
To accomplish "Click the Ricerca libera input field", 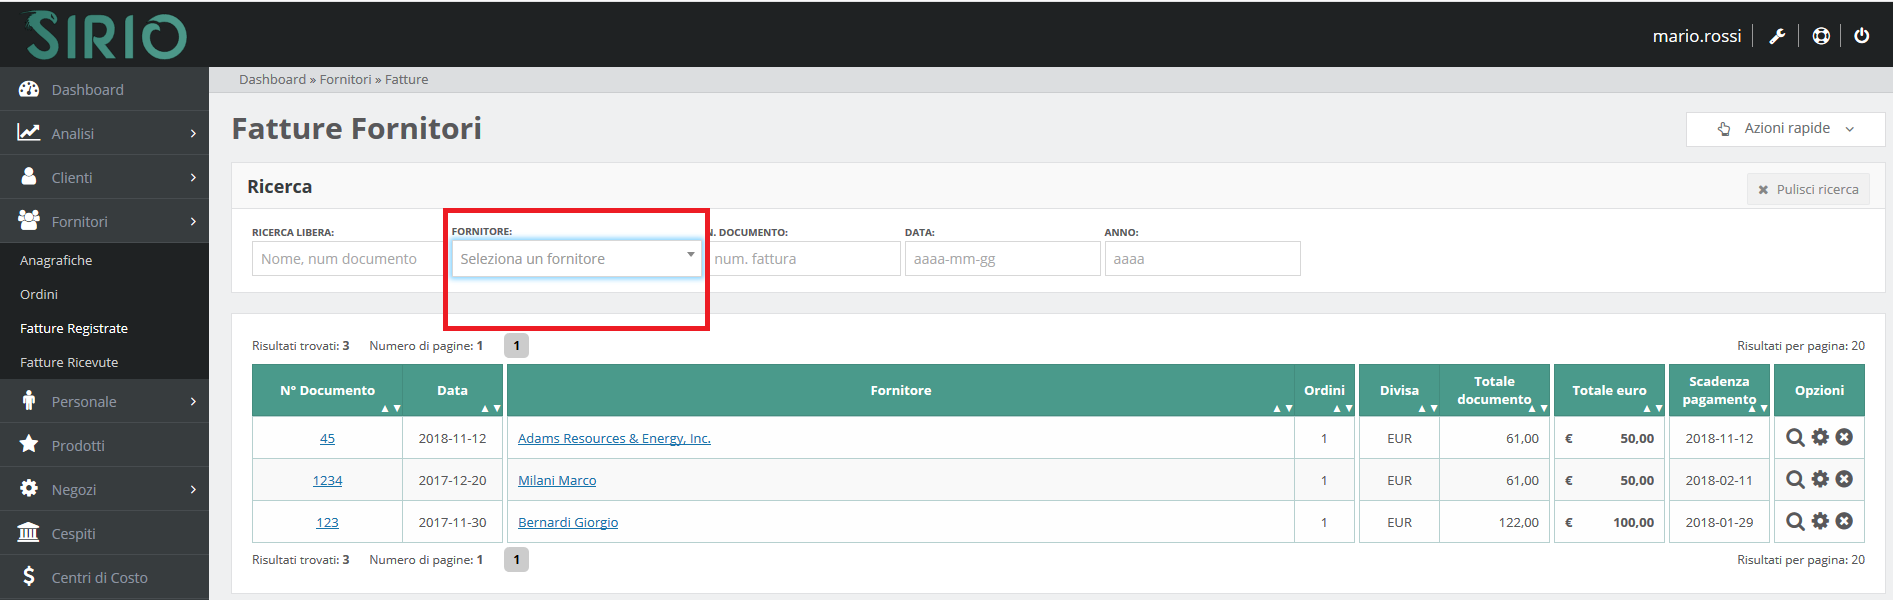I will [x=346, y=259].
